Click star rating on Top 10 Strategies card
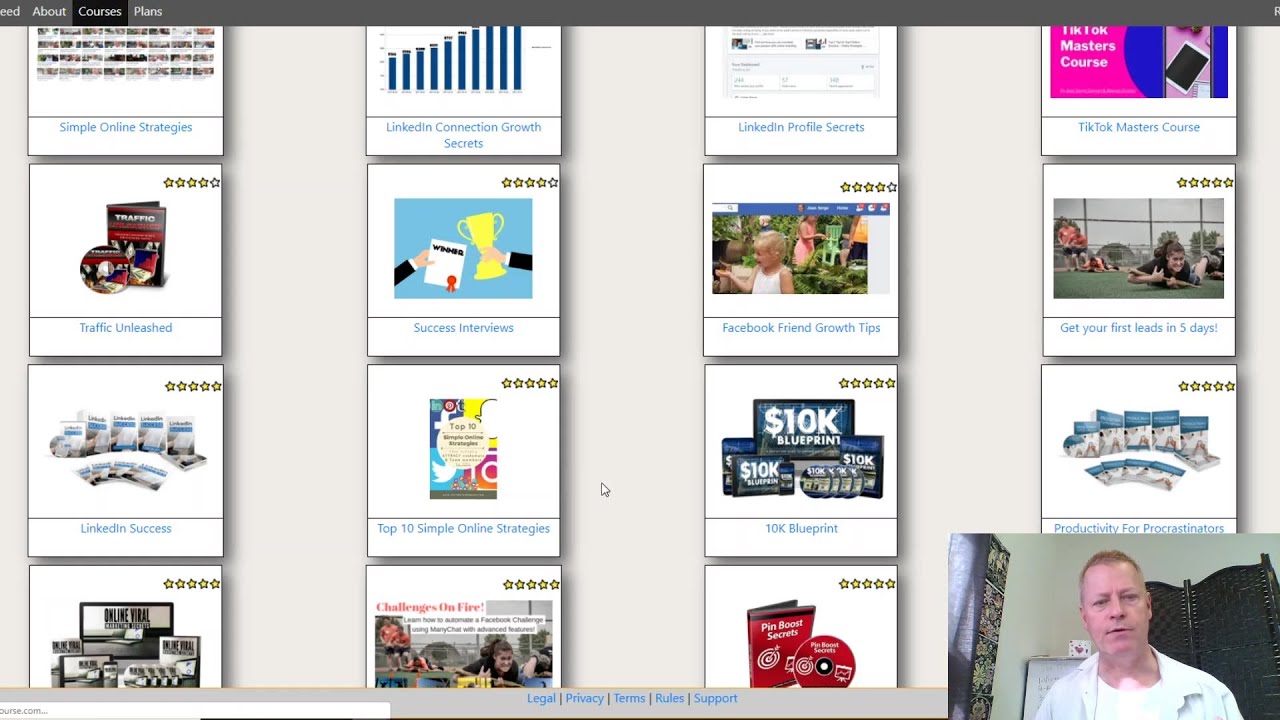This screenshot has width=1280, height=720. [530, 383]
